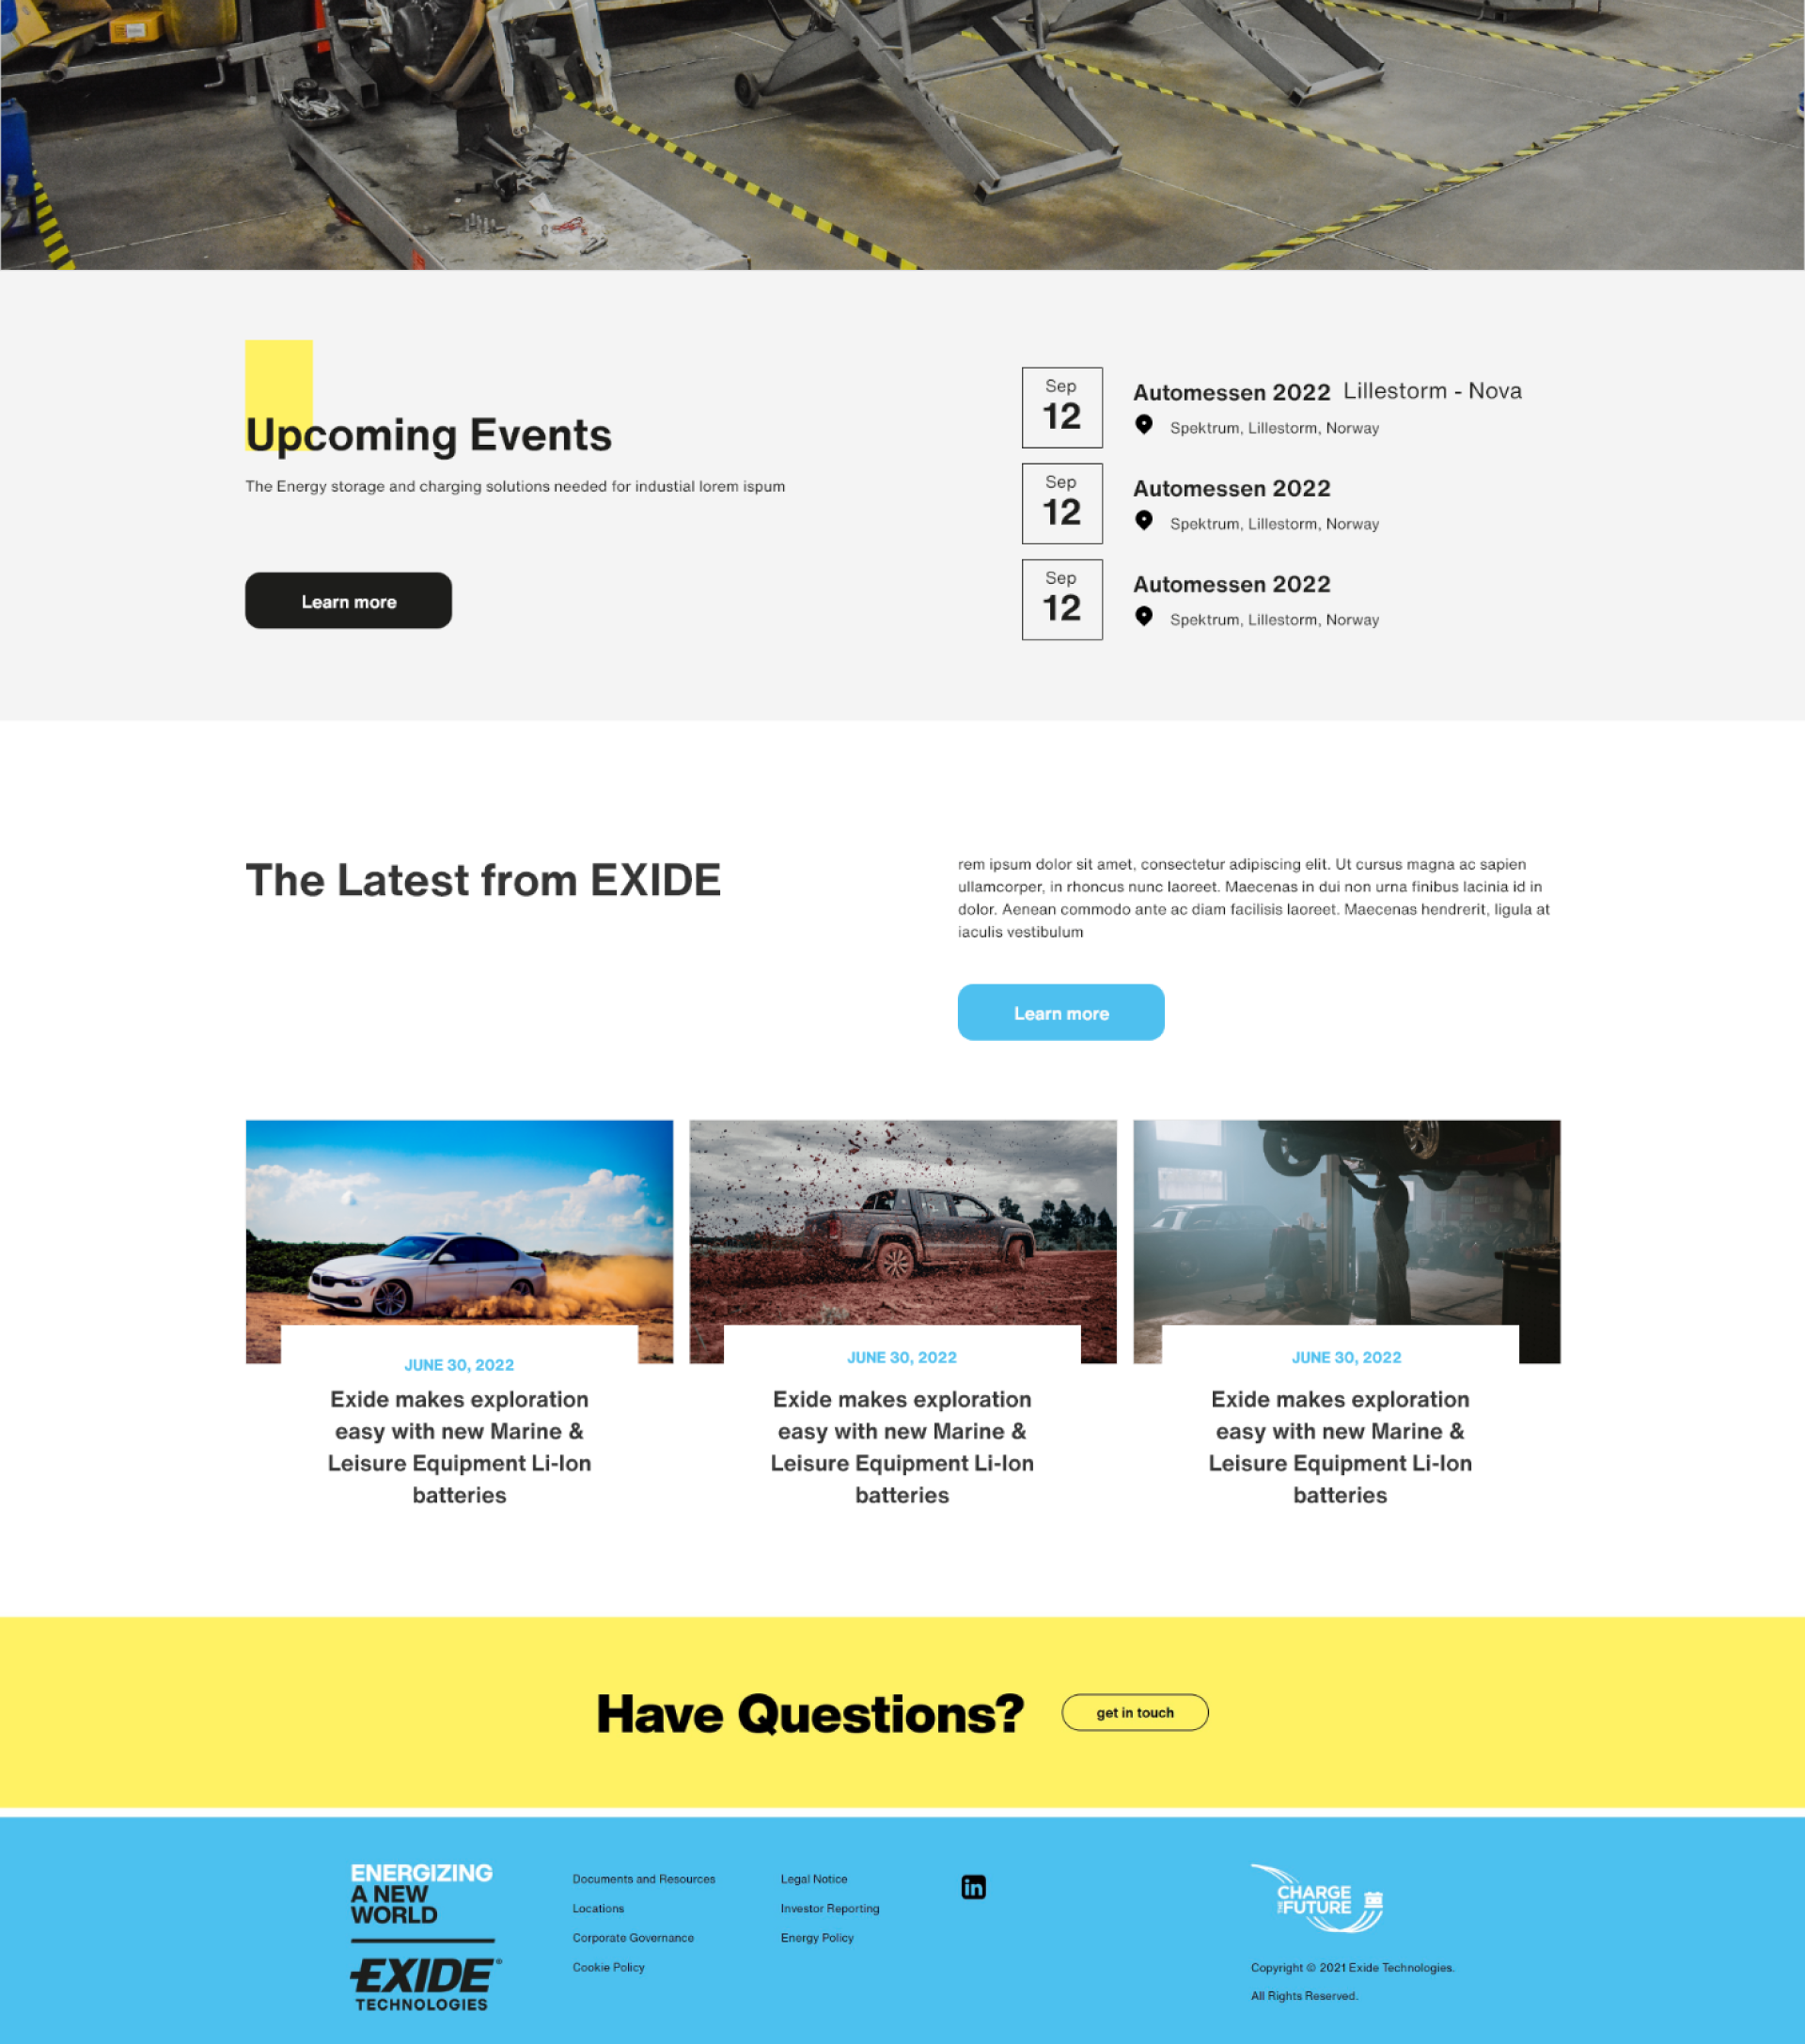
Task: Click the Learn more button in events section
Action: [349, 601]
